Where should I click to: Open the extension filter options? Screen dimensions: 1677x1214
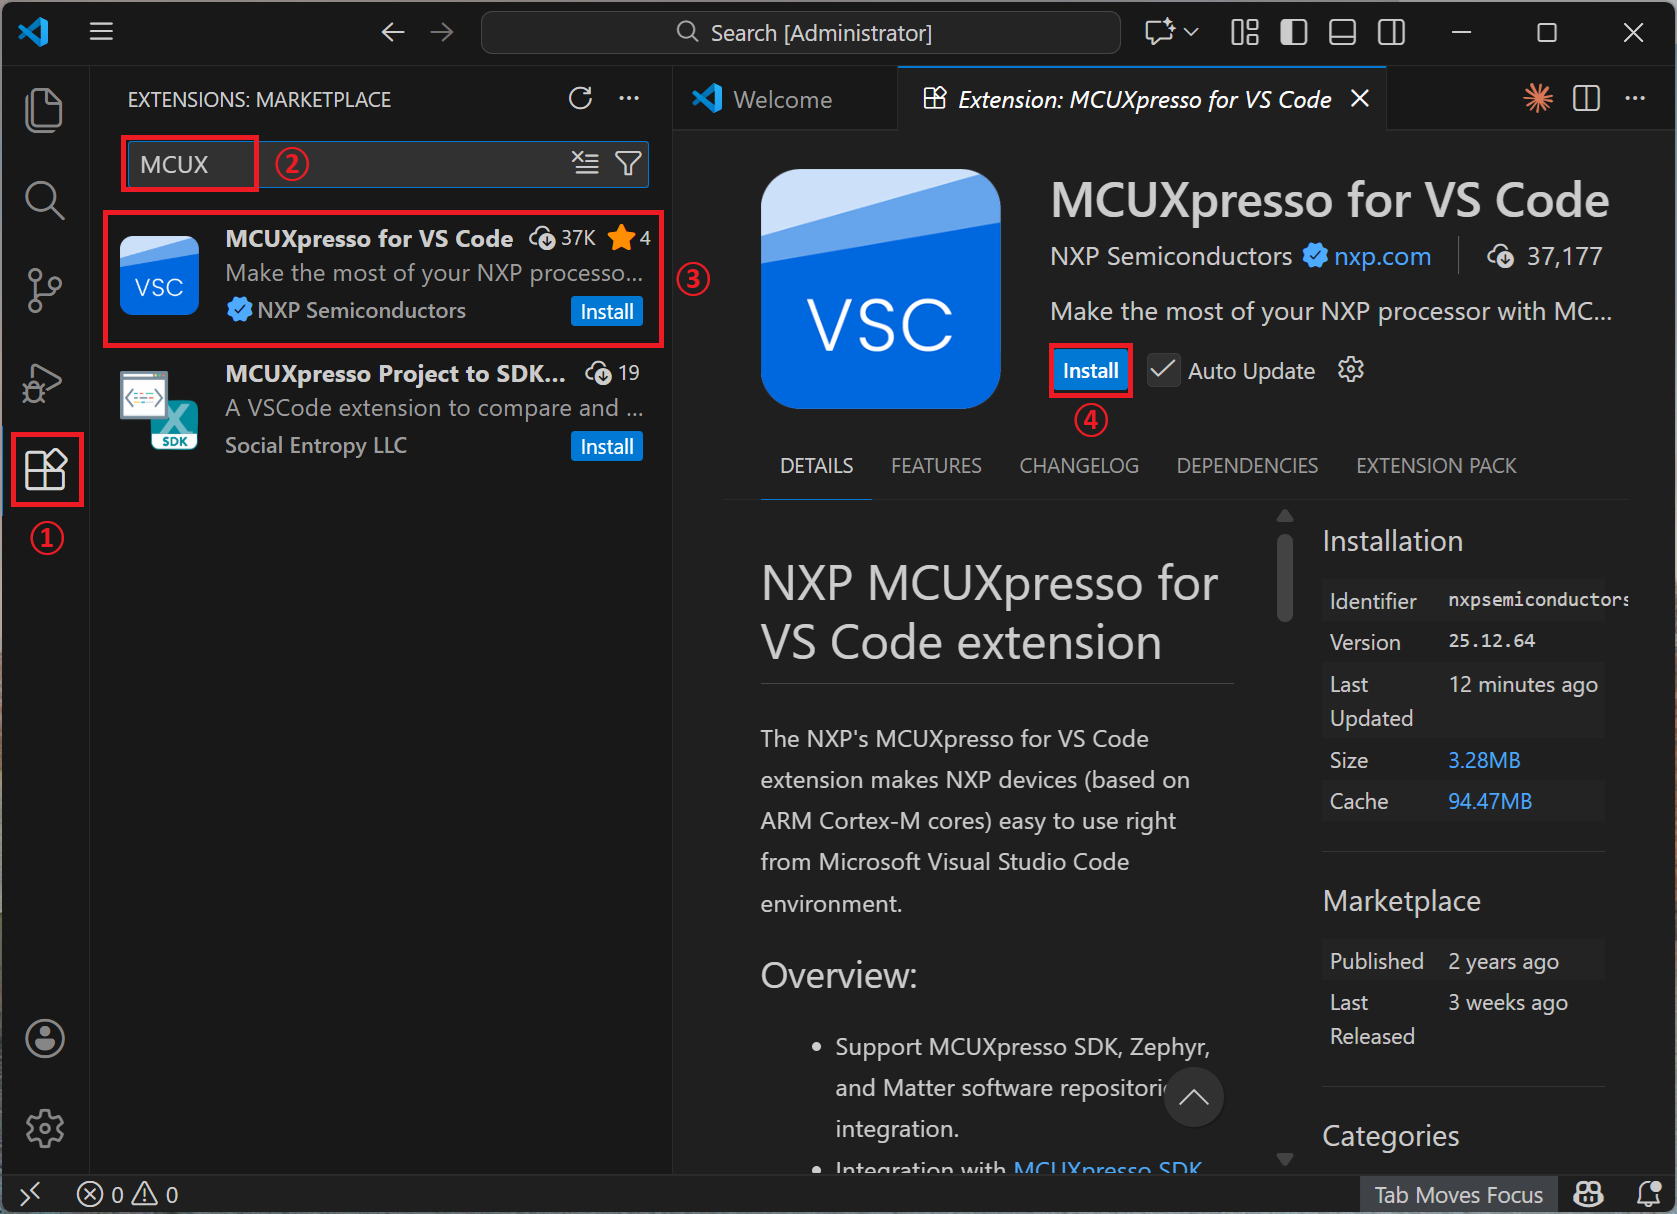click(628, 163)
